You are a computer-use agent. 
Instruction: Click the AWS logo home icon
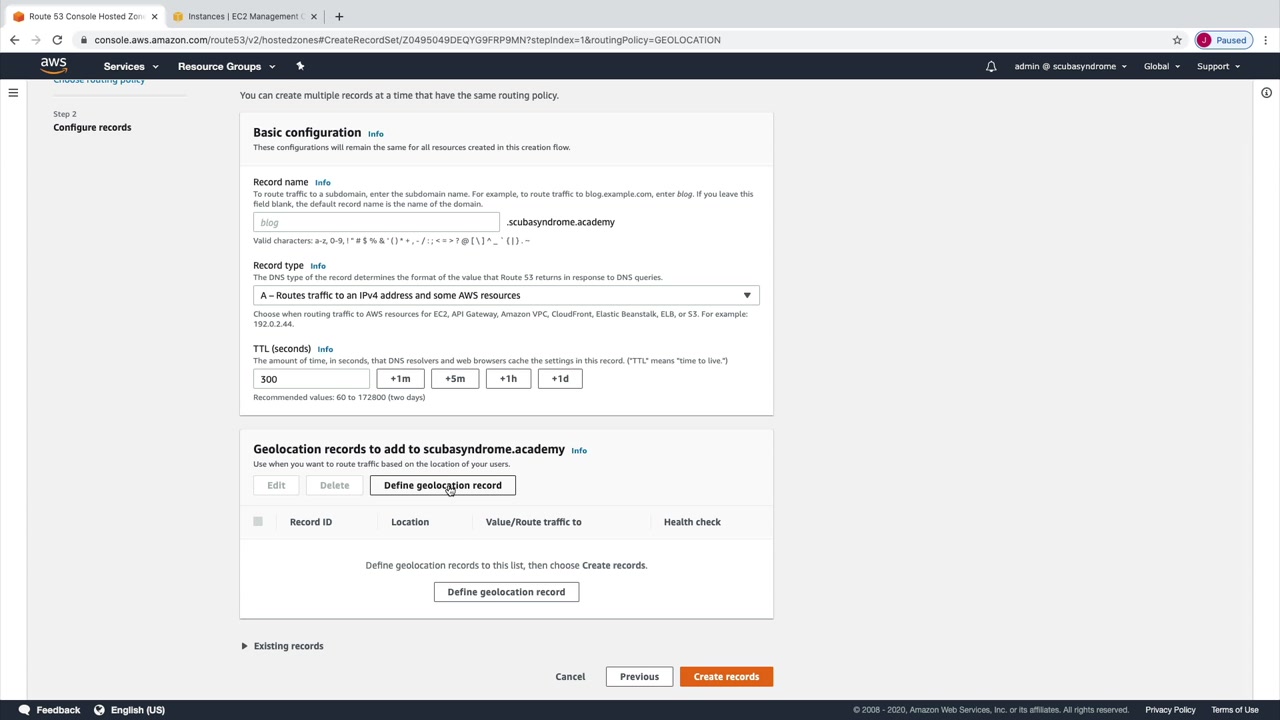click(x=53, y=66)
